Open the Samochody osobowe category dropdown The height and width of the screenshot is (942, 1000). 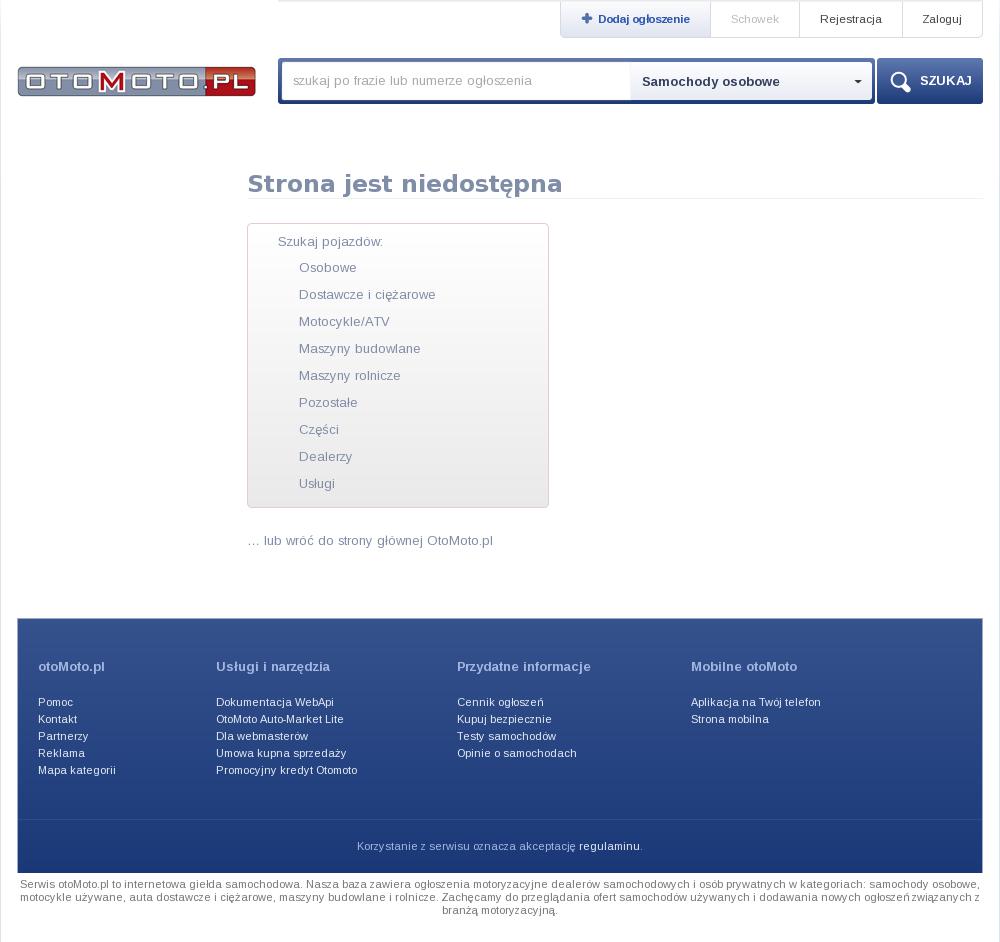tap(751, 82)
